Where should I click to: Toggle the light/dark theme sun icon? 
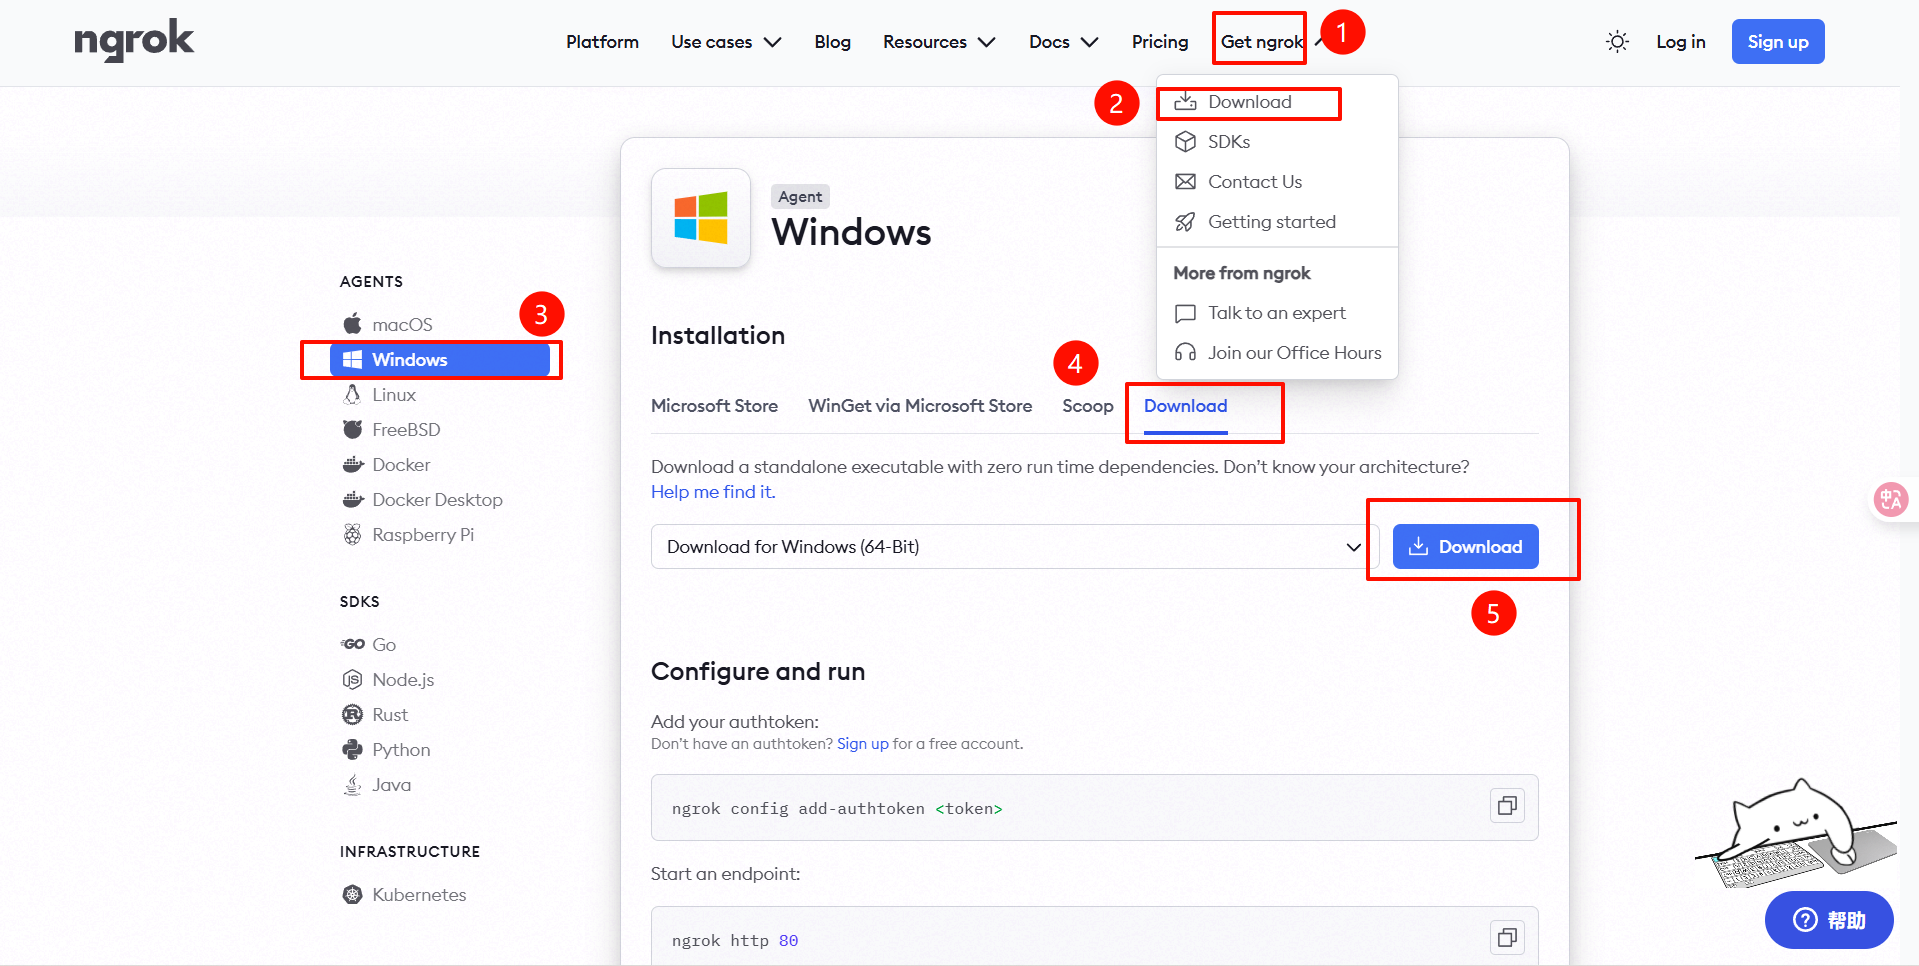pos(1617,42)
